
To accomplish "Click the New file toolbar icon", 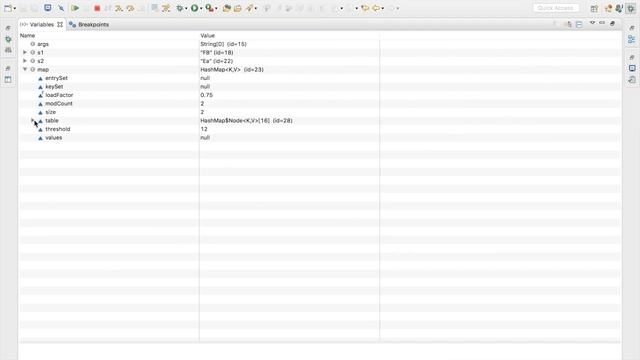I will click(7, 8).
